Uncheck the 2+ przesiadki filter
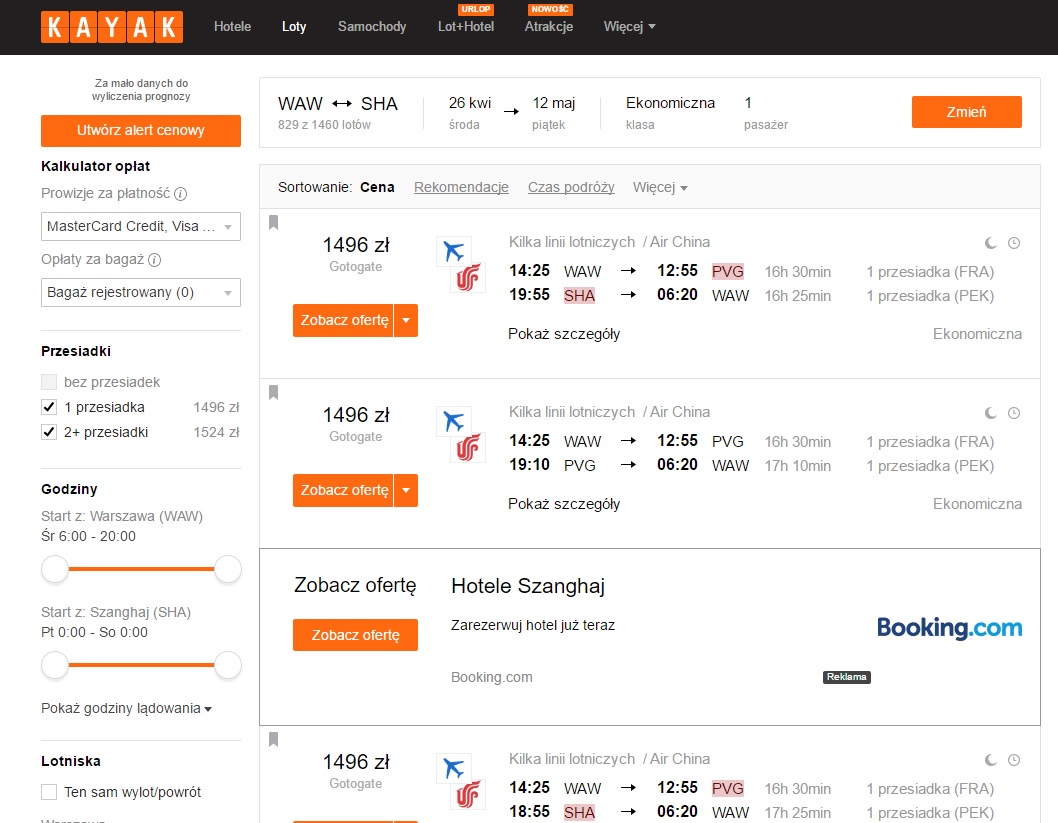This screenshot has width=1058, height=823. point(49,432)
